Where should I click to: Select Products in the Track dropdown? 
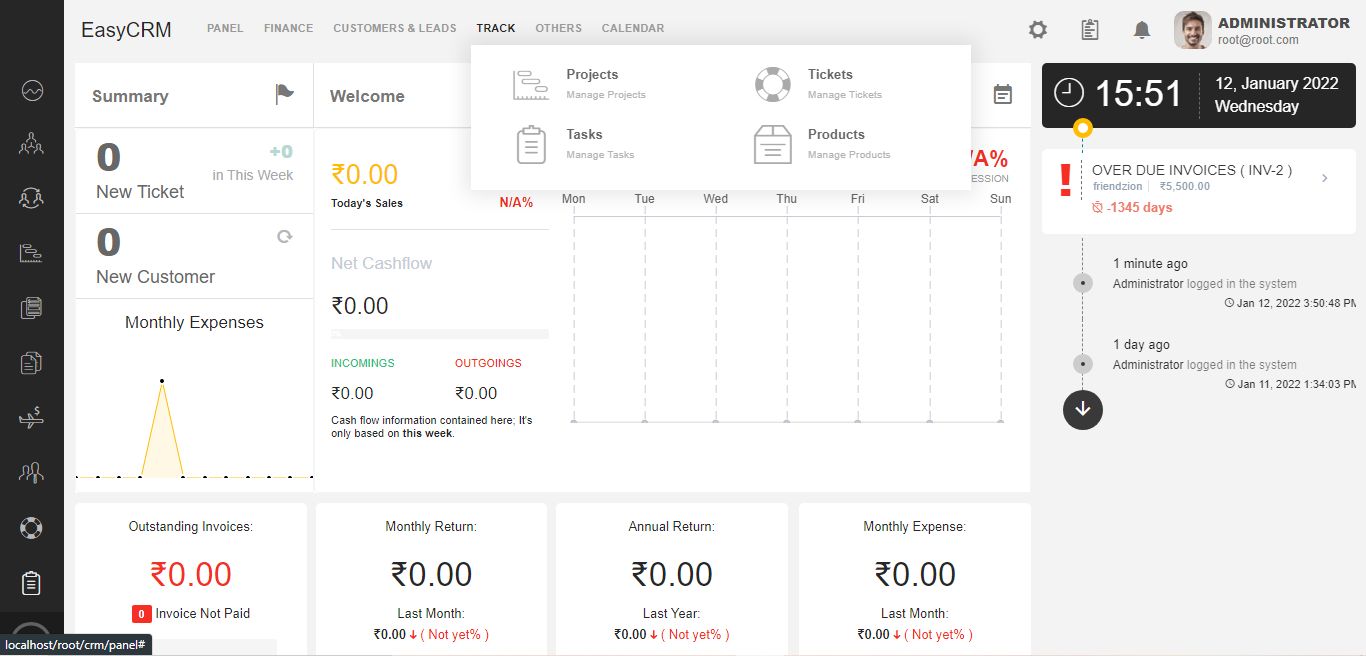[x=836, y=134]
